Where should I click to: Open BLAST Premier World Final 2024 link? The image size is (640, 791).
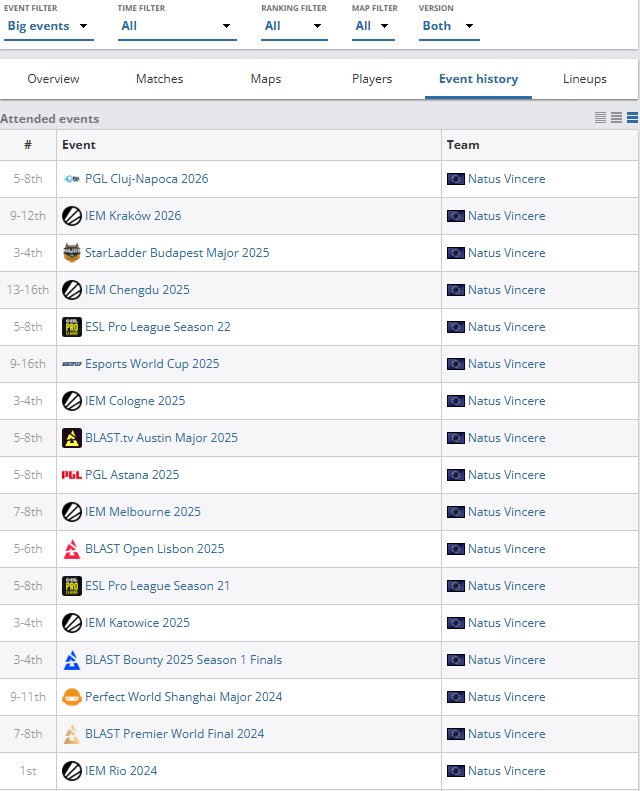tap(174, 734)
